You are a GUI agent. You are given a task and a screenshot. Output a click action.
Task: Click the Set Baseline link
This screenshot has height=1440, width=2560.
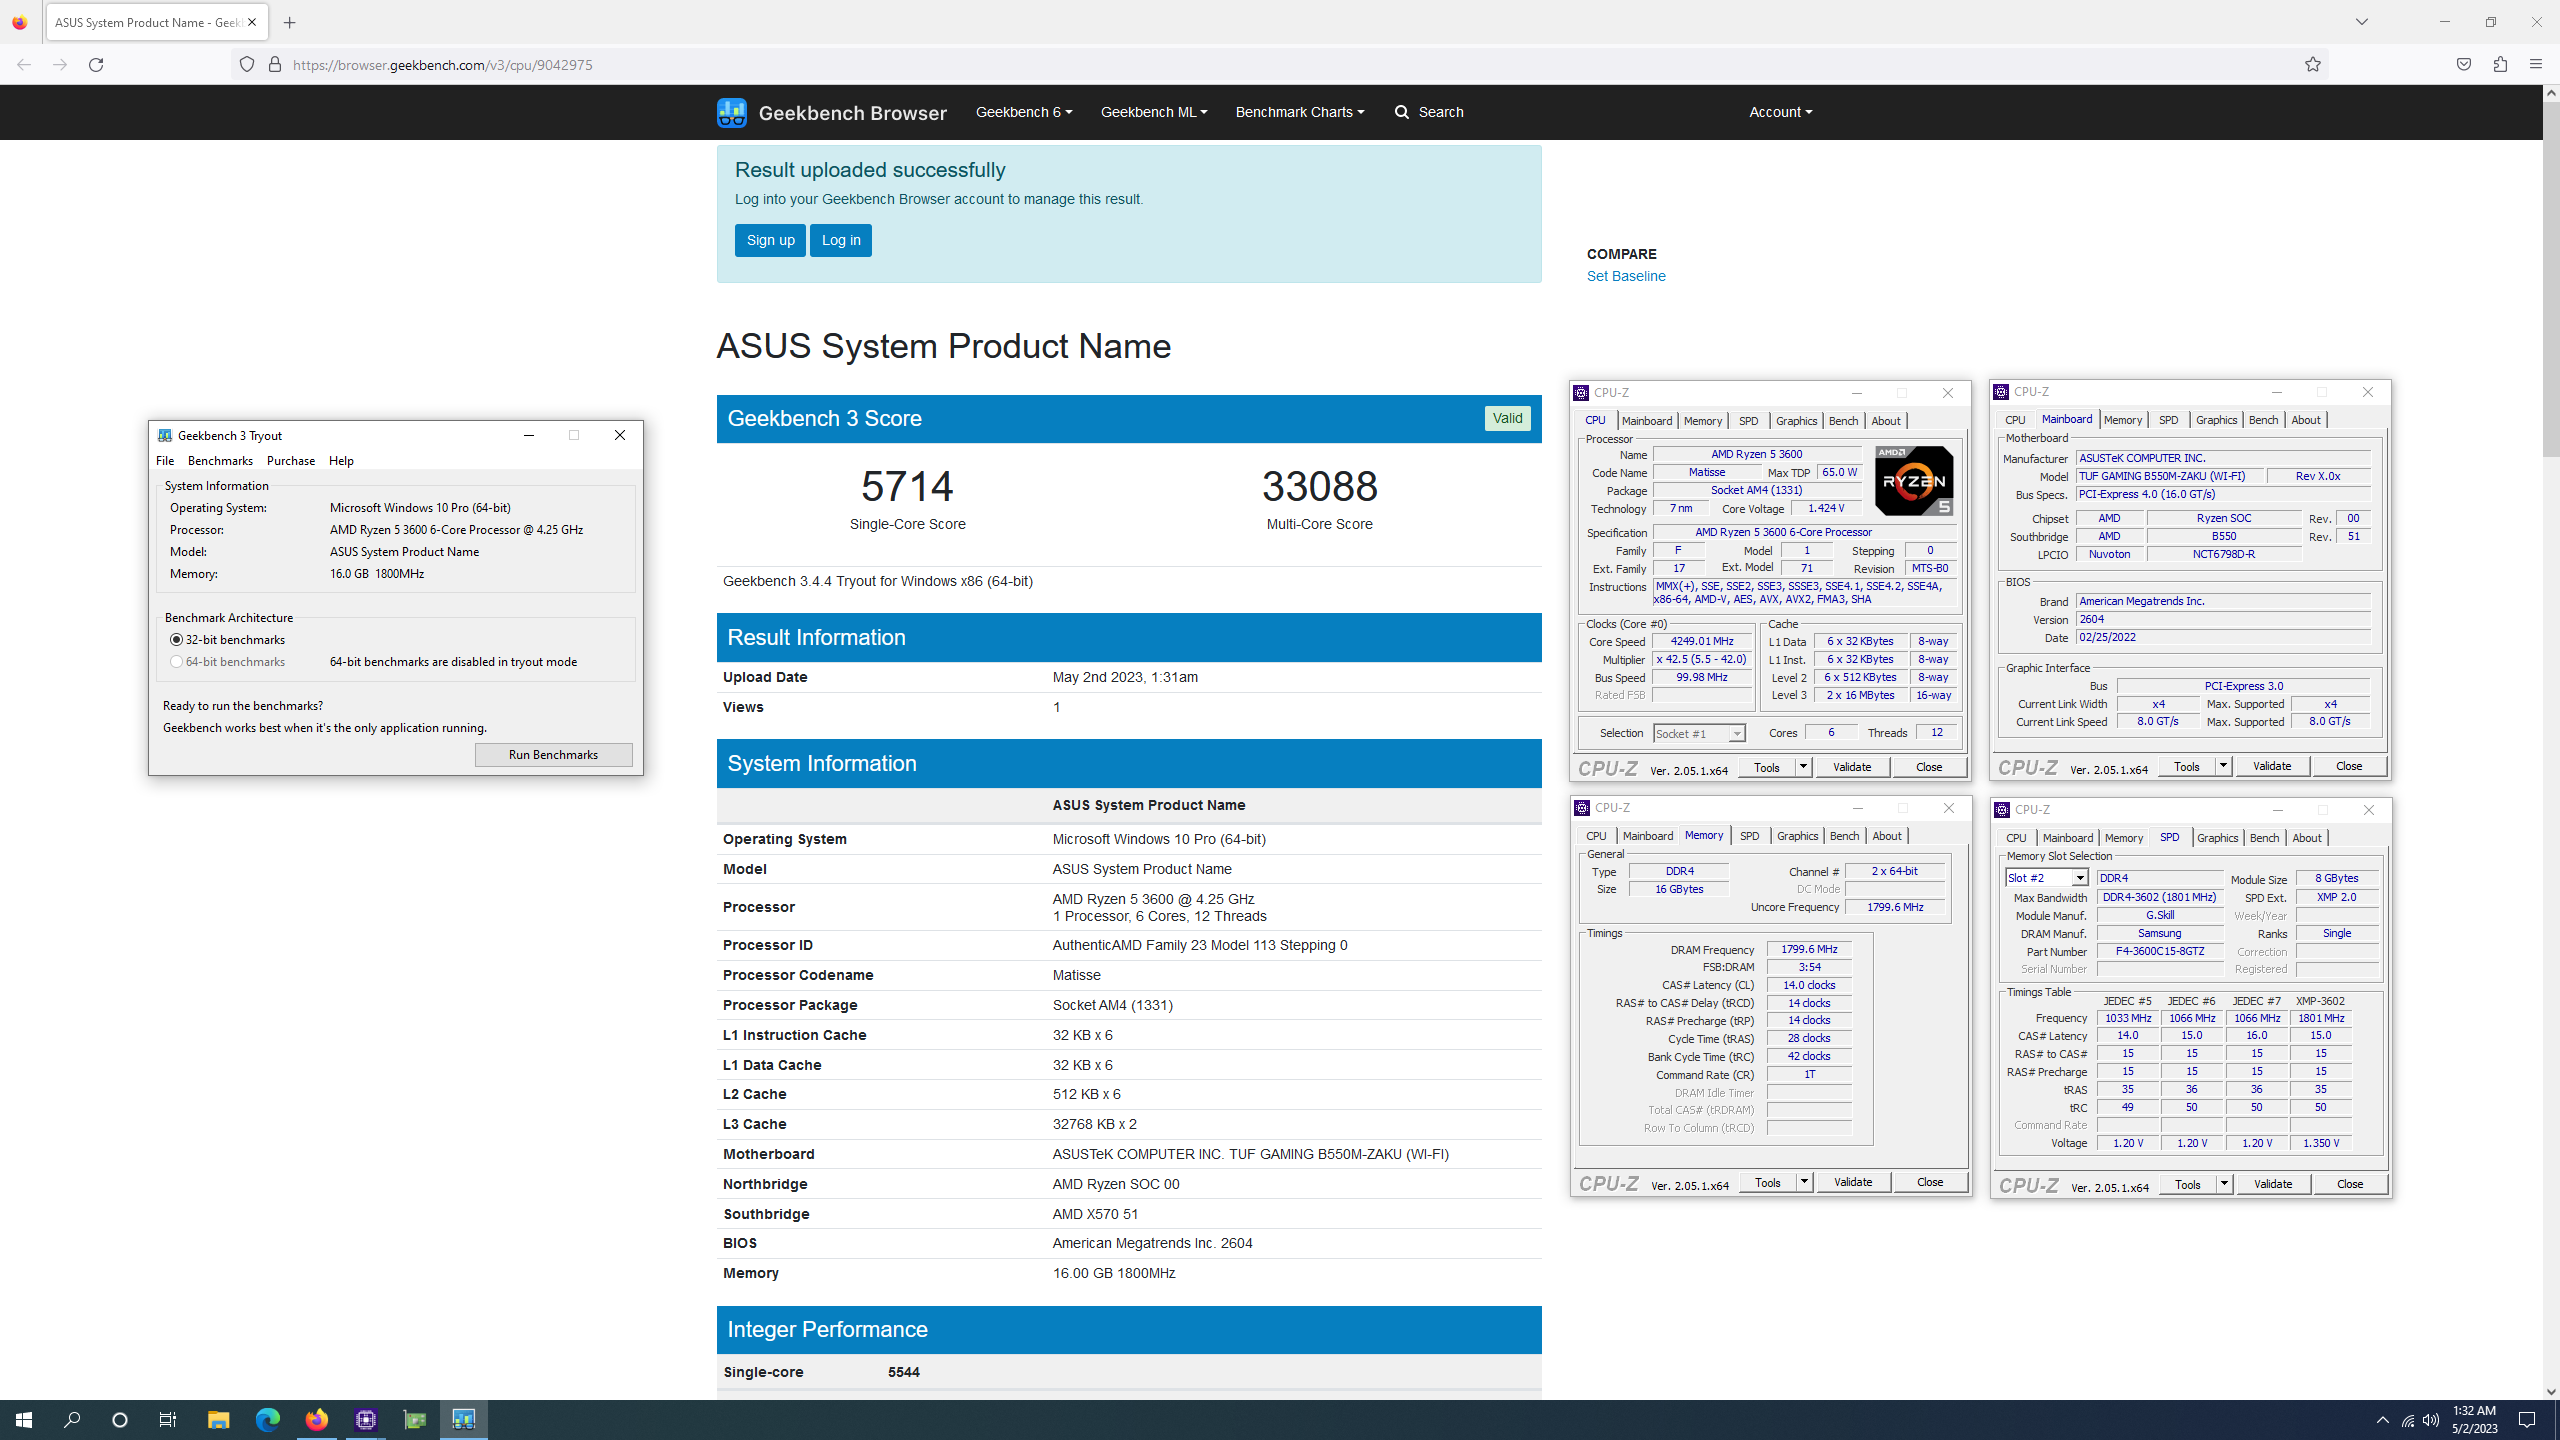coord(1626,276)
